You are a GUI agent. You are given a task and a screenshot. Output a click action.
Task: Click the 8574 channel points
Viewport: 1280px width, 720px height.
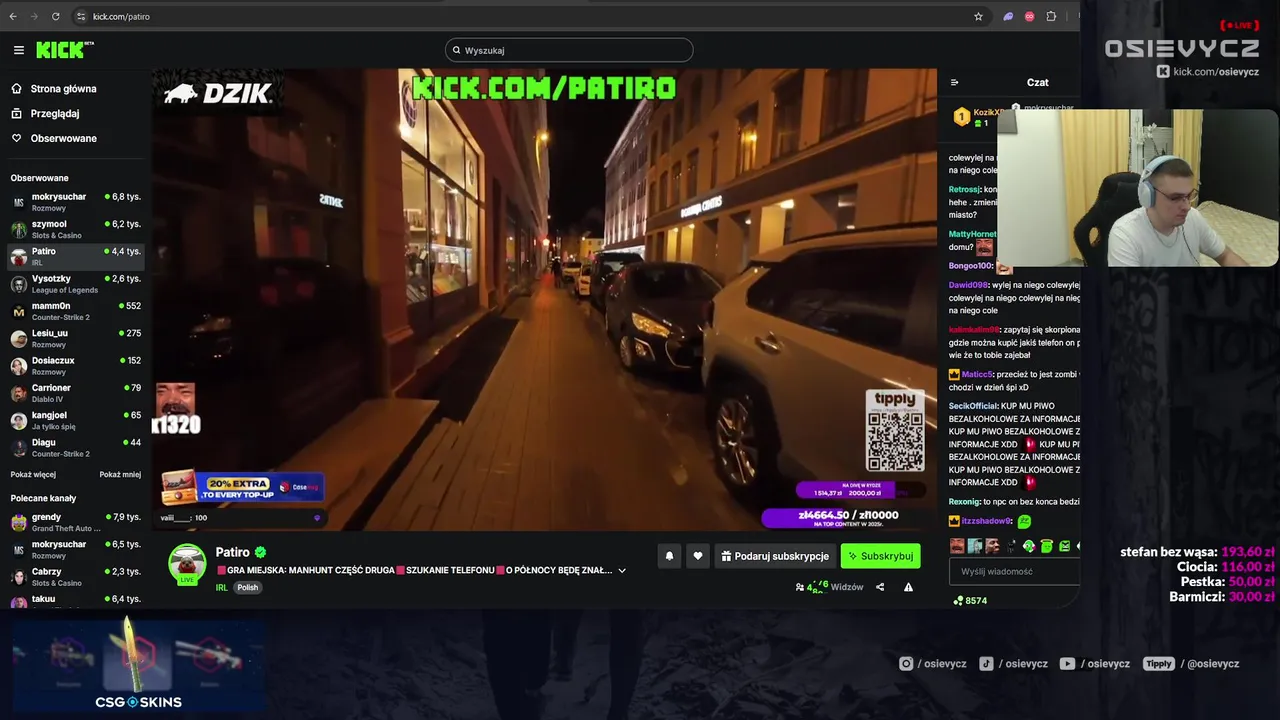click(x=970, y=601)
